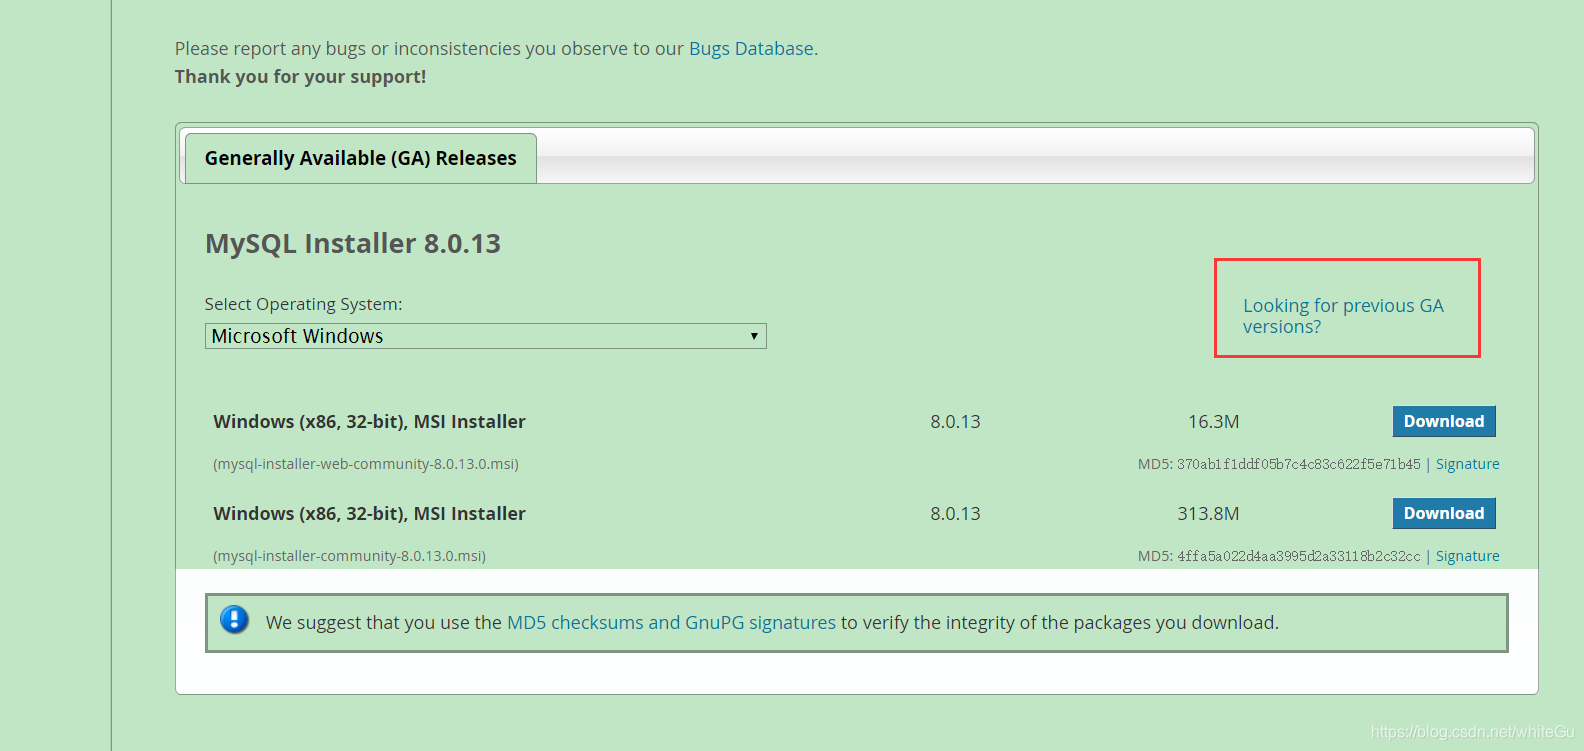Click version 8.0.13 in the 16.3M row

(955, 422)
